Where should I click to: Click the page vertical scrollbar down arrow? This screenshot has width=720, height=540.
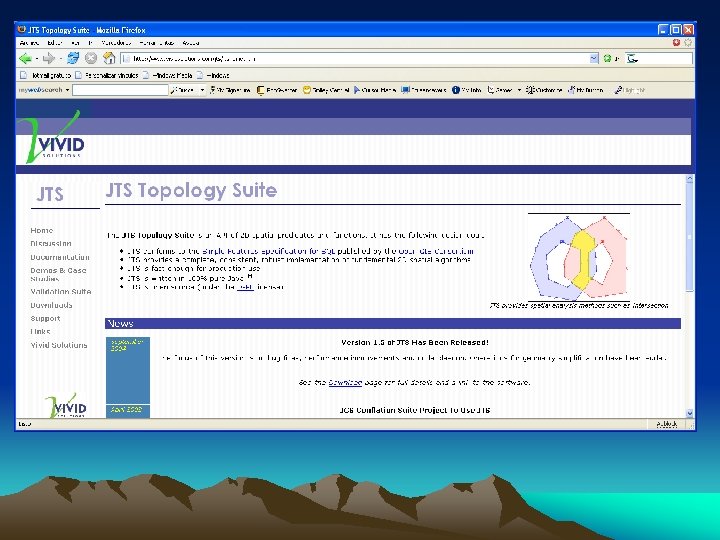click(x=689, y=413)
